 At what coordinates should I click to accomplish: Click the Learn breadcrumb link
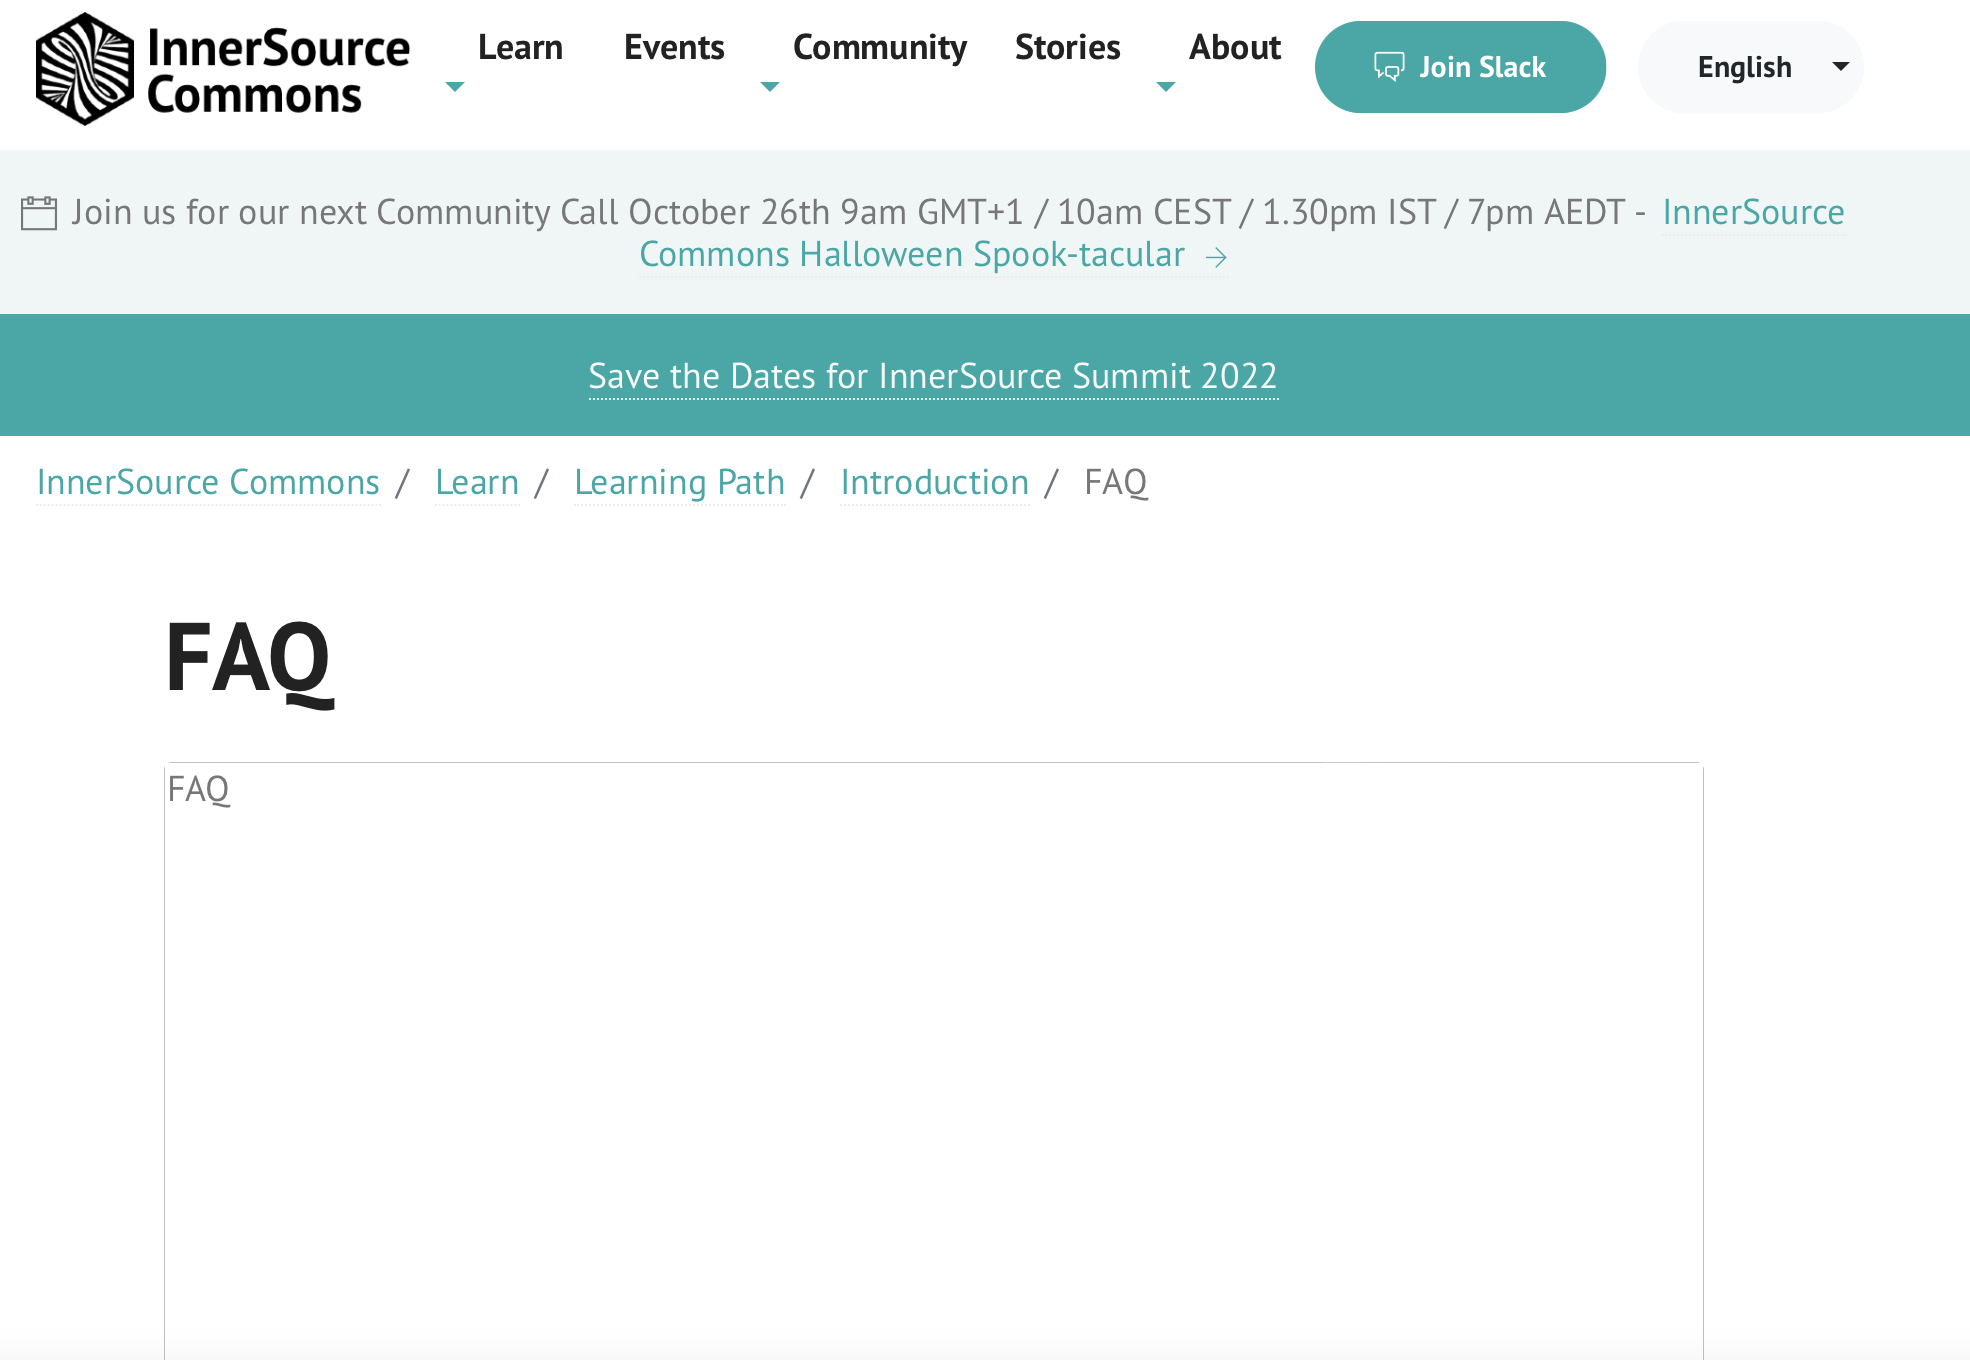[x=477, y=483]
